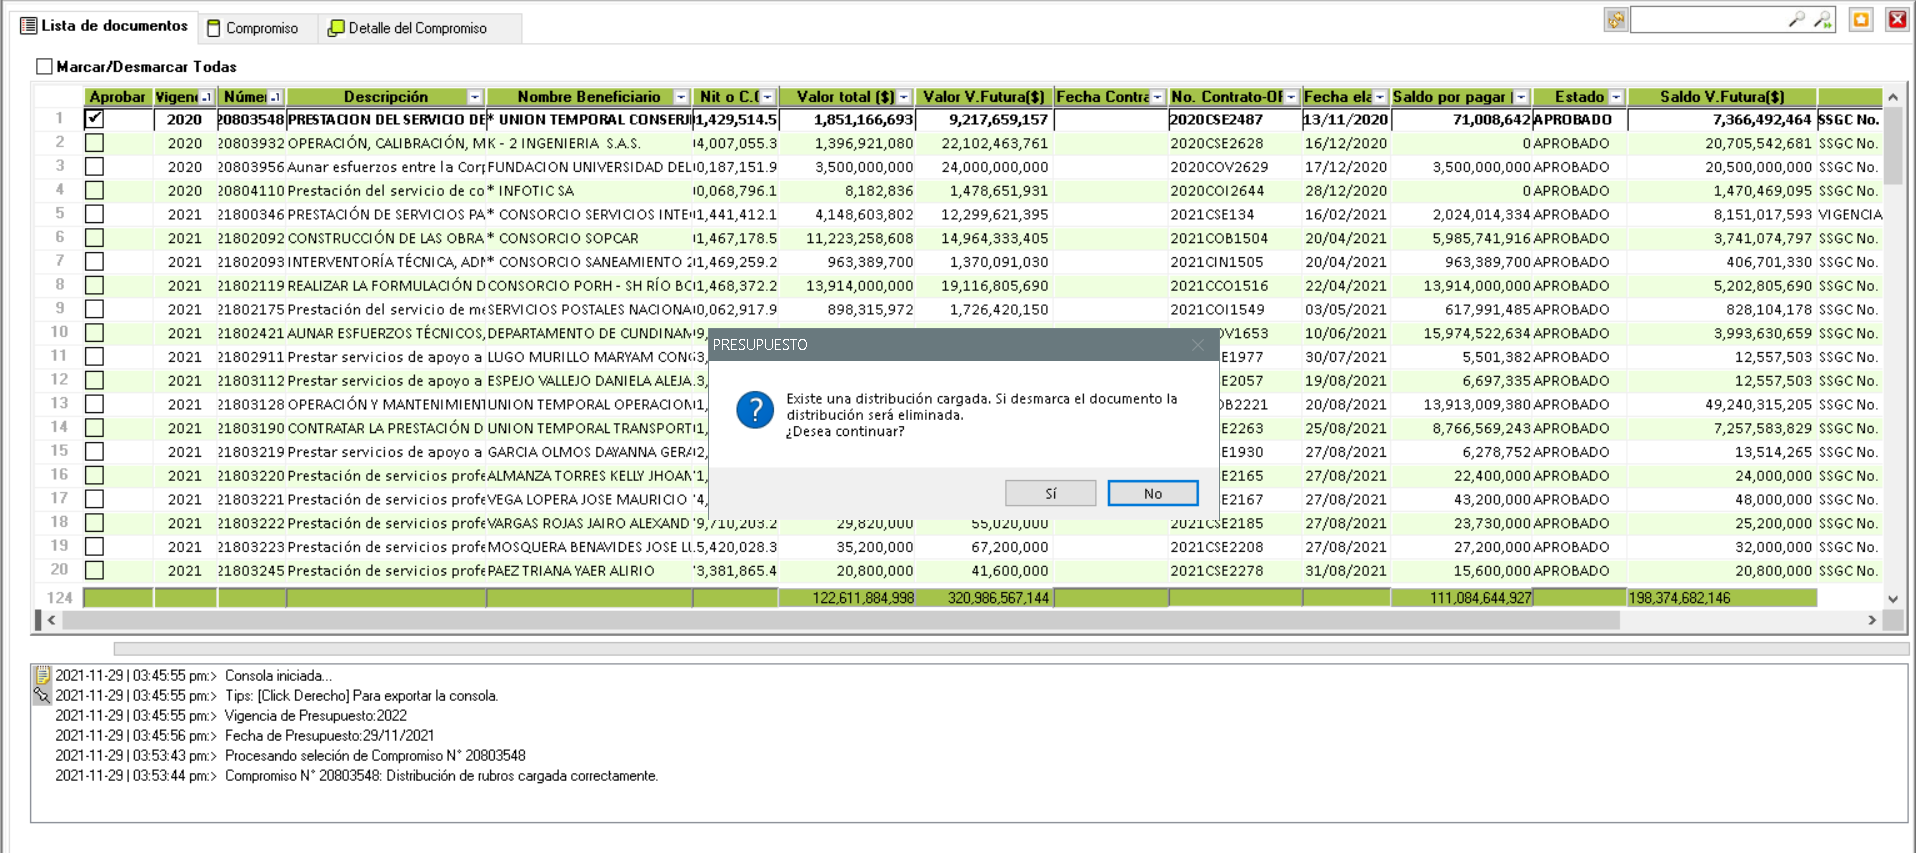Click the magnifying glass search icon

click(x=1796, y=20)
